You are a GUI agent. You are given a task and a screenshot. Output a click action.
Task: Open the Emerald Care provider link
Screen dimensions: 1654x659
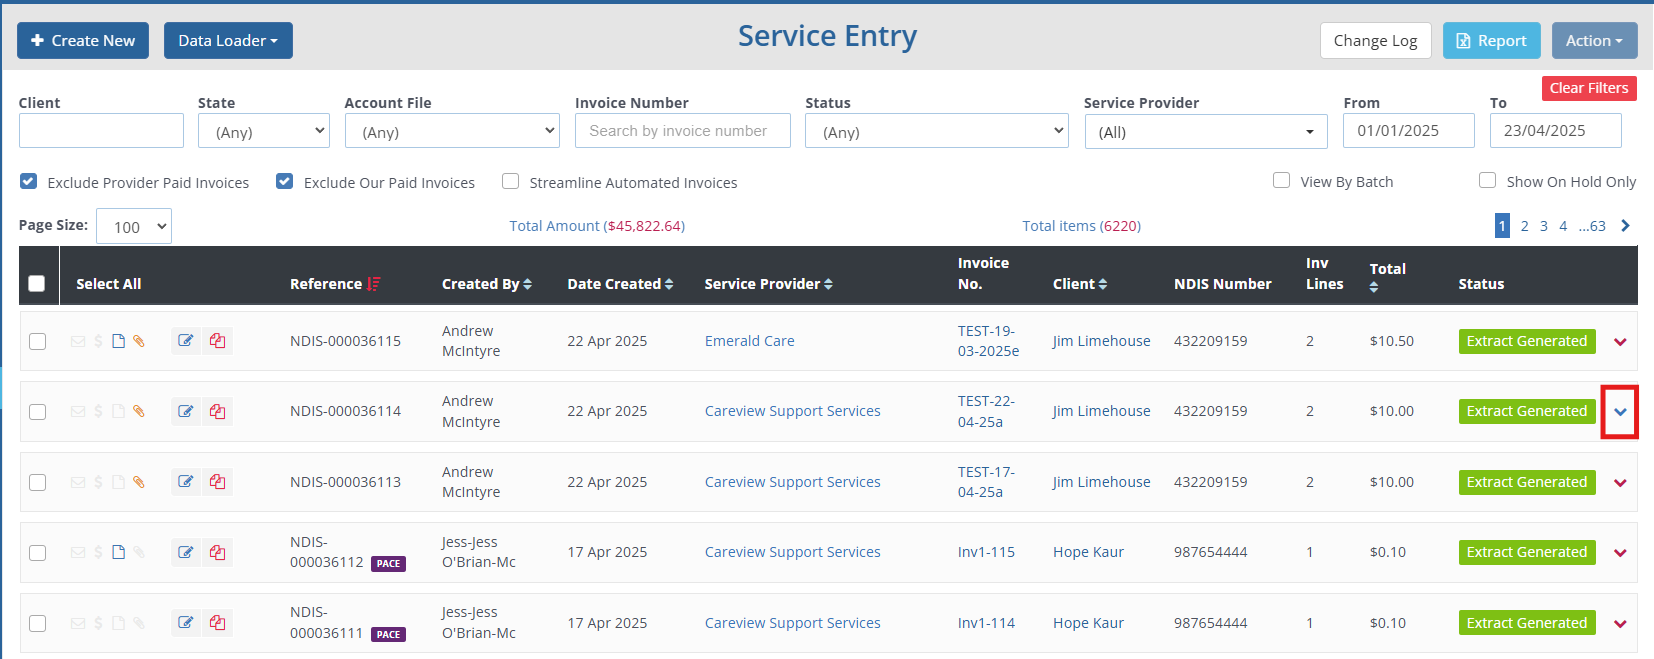[x=749, y=341]
